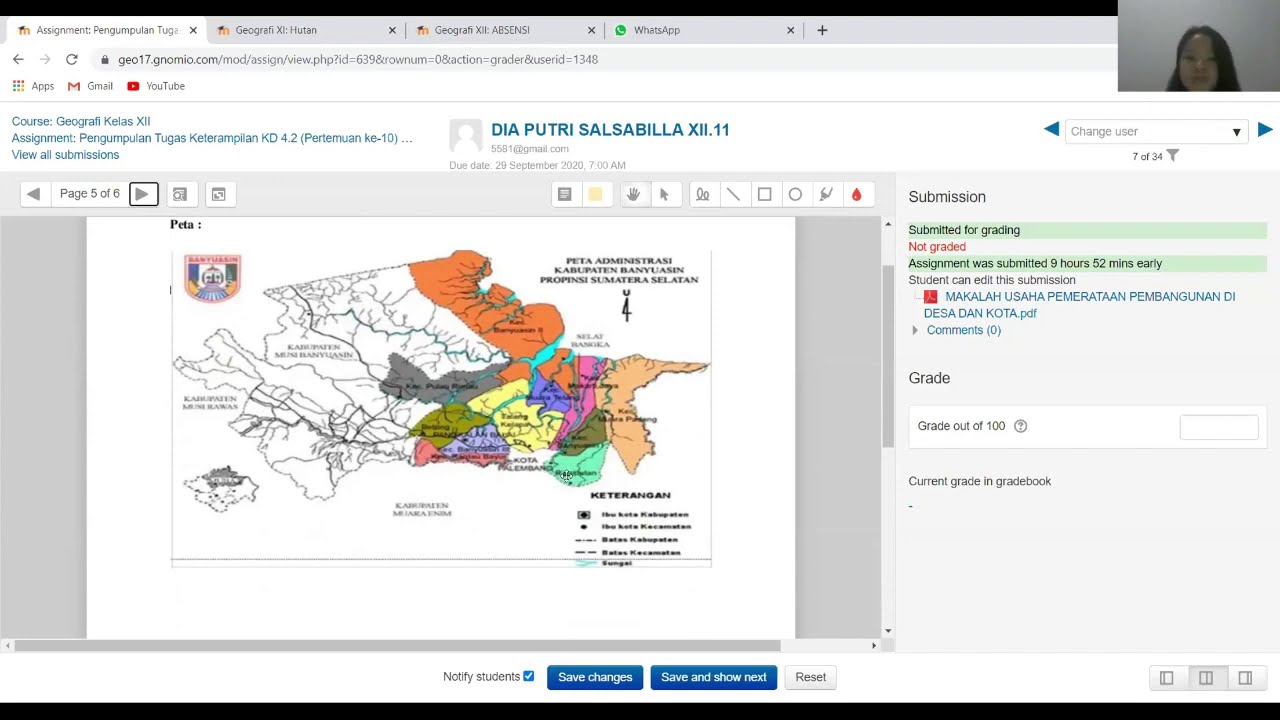Collapse the grade panel layout

click(1167, 678)
